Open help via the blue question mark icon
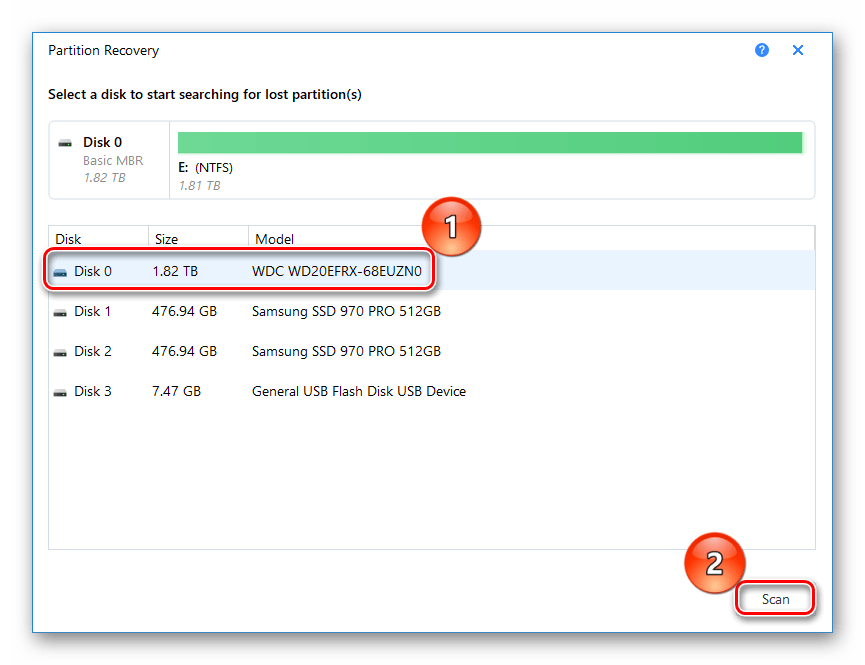 click(762, 50)
